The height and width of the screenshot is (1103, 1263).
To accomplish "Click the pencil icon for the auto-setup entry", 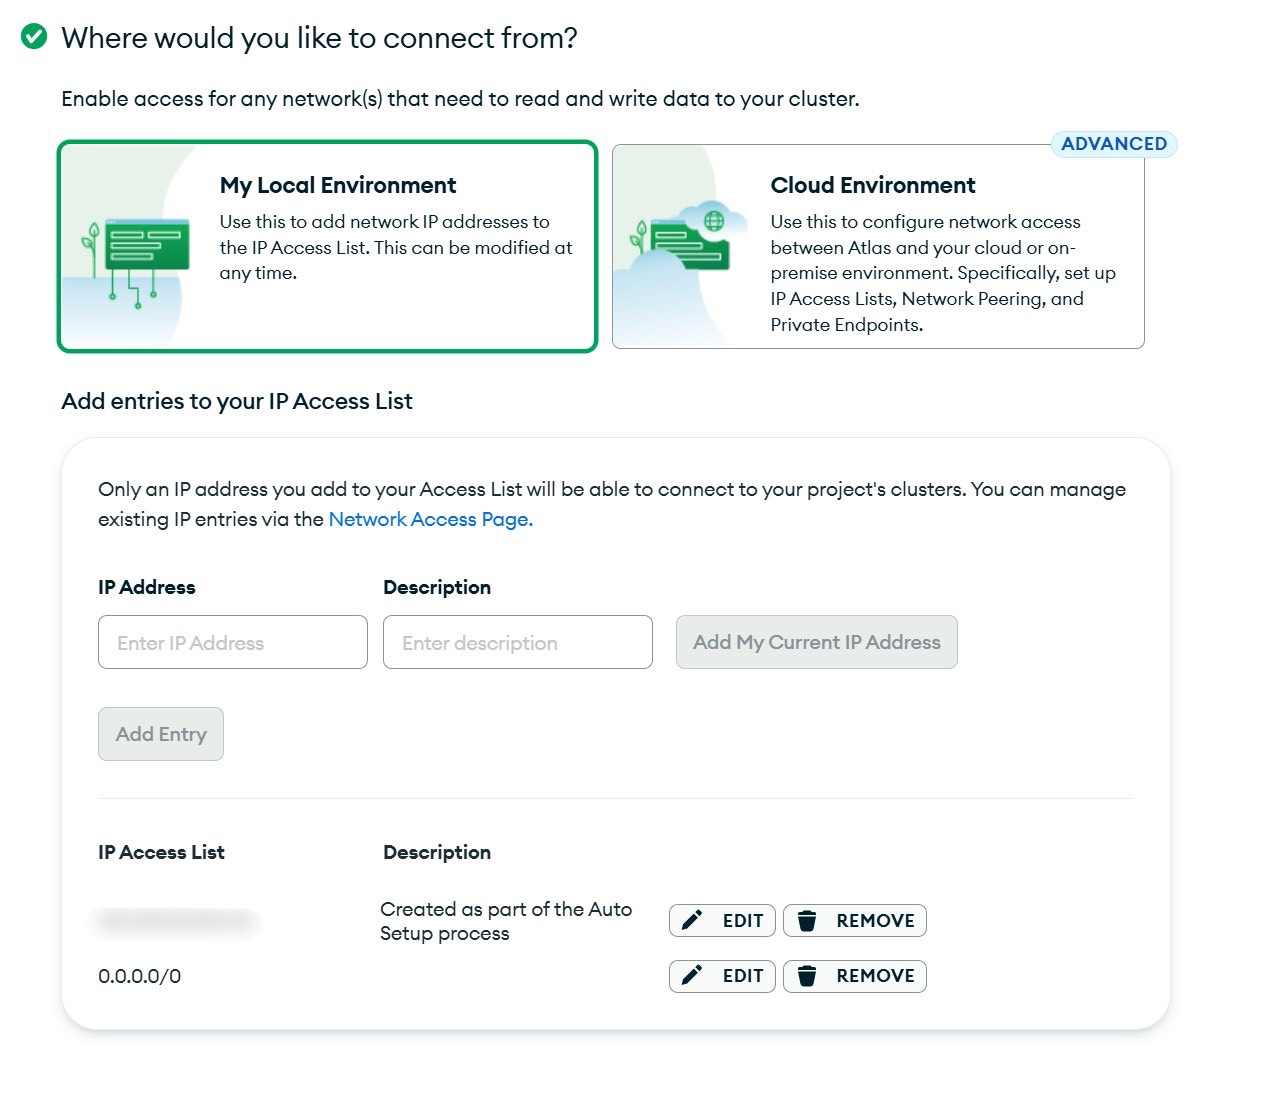I will [692, 920].
